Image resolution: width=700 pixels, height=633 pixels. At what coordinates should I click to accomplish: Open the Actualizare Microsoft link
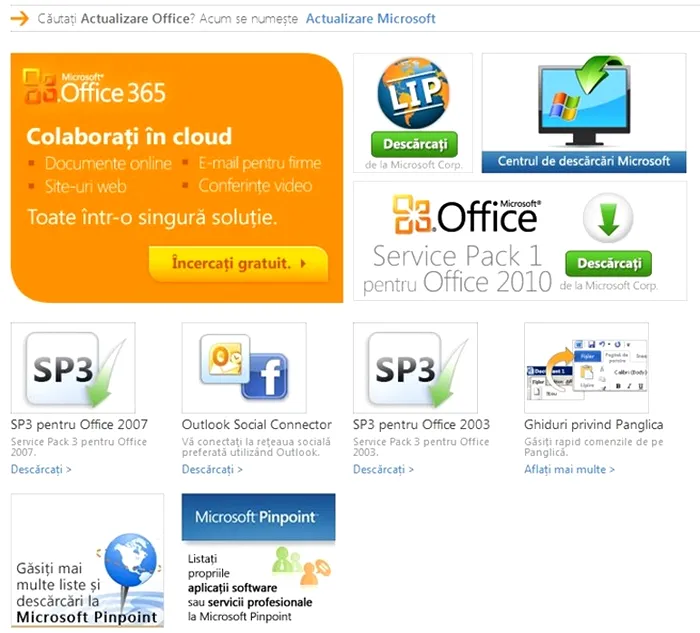tap(370, 19)
